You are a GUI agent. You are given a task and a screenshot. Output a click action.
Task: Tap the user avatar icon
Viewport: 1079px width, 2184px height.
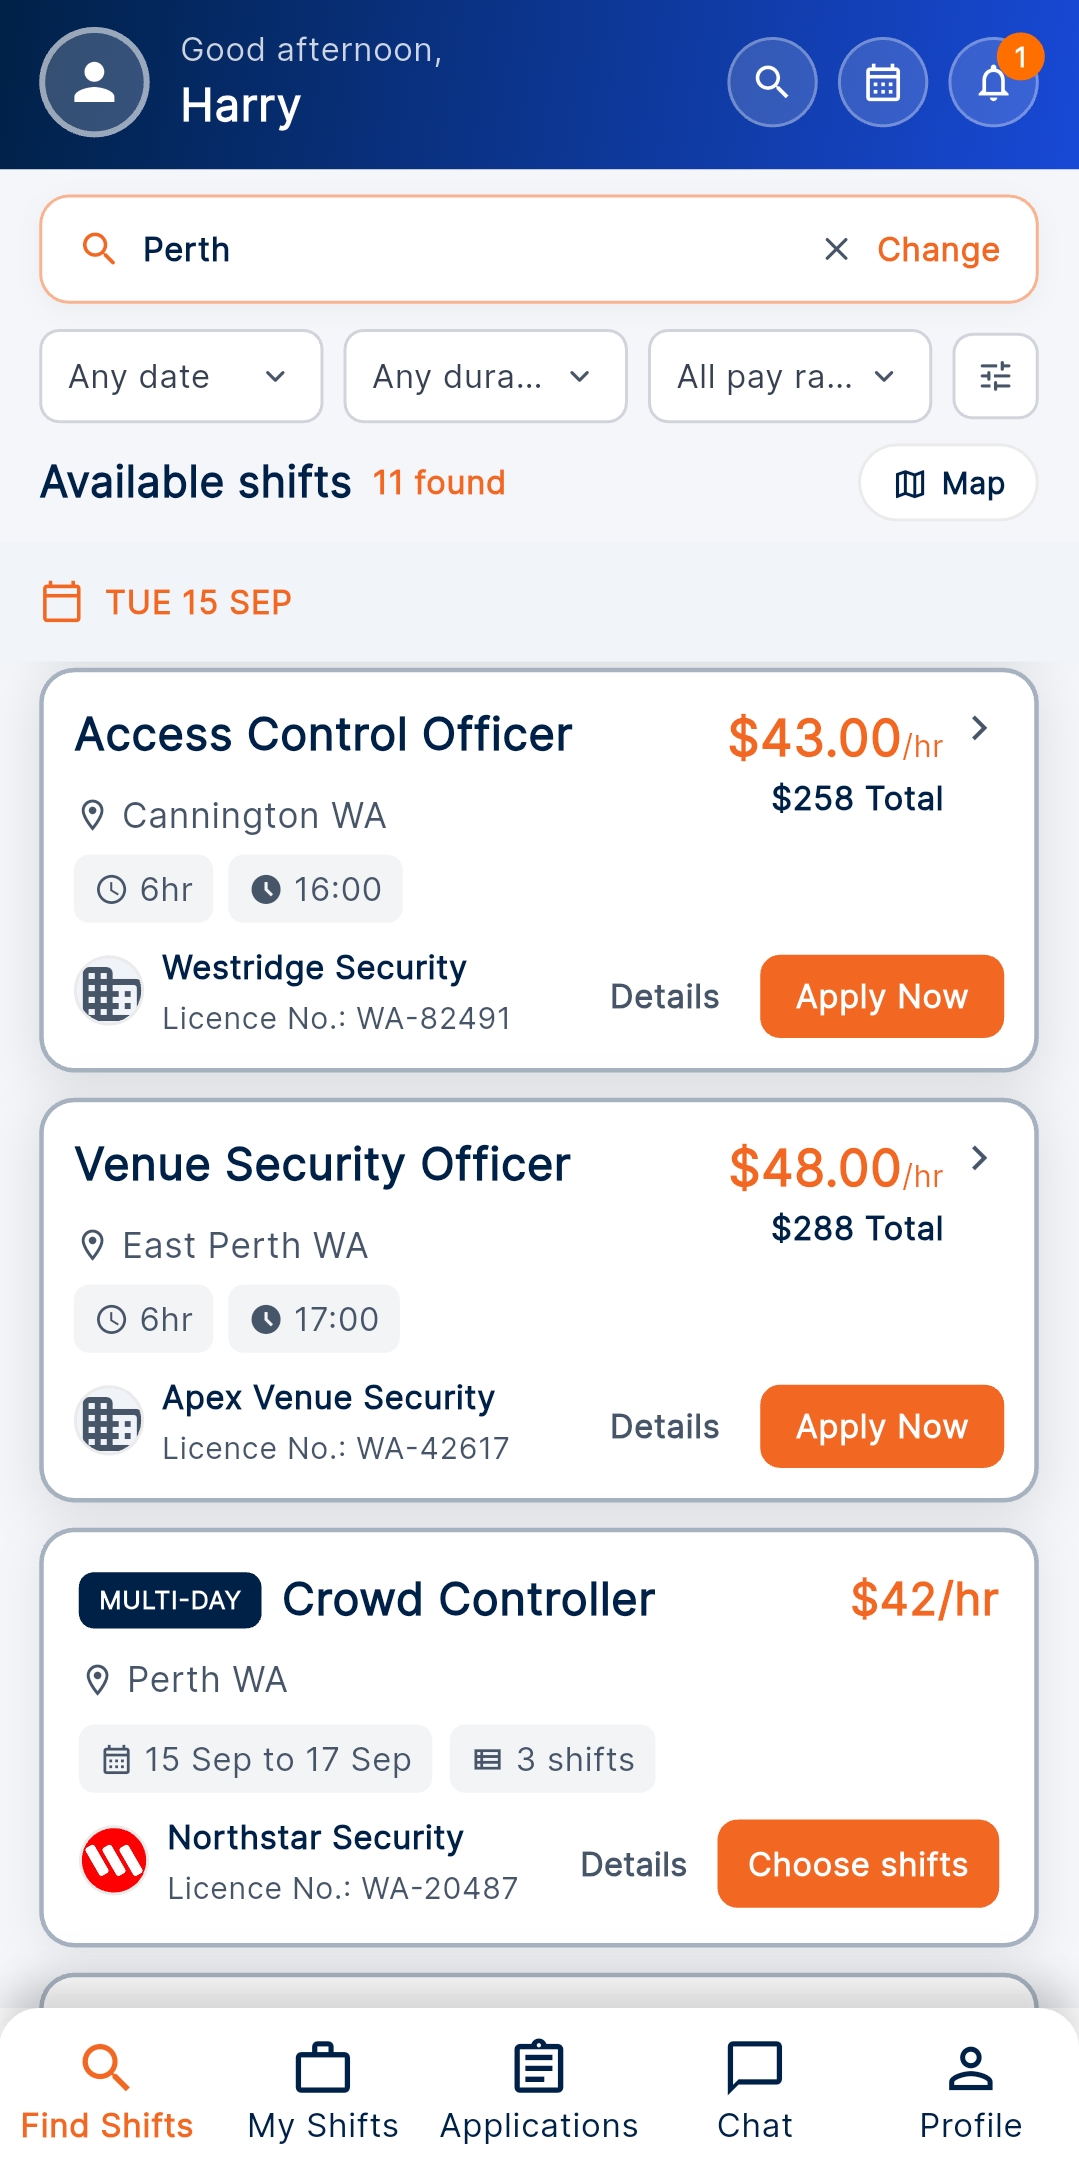coord(94,82)
